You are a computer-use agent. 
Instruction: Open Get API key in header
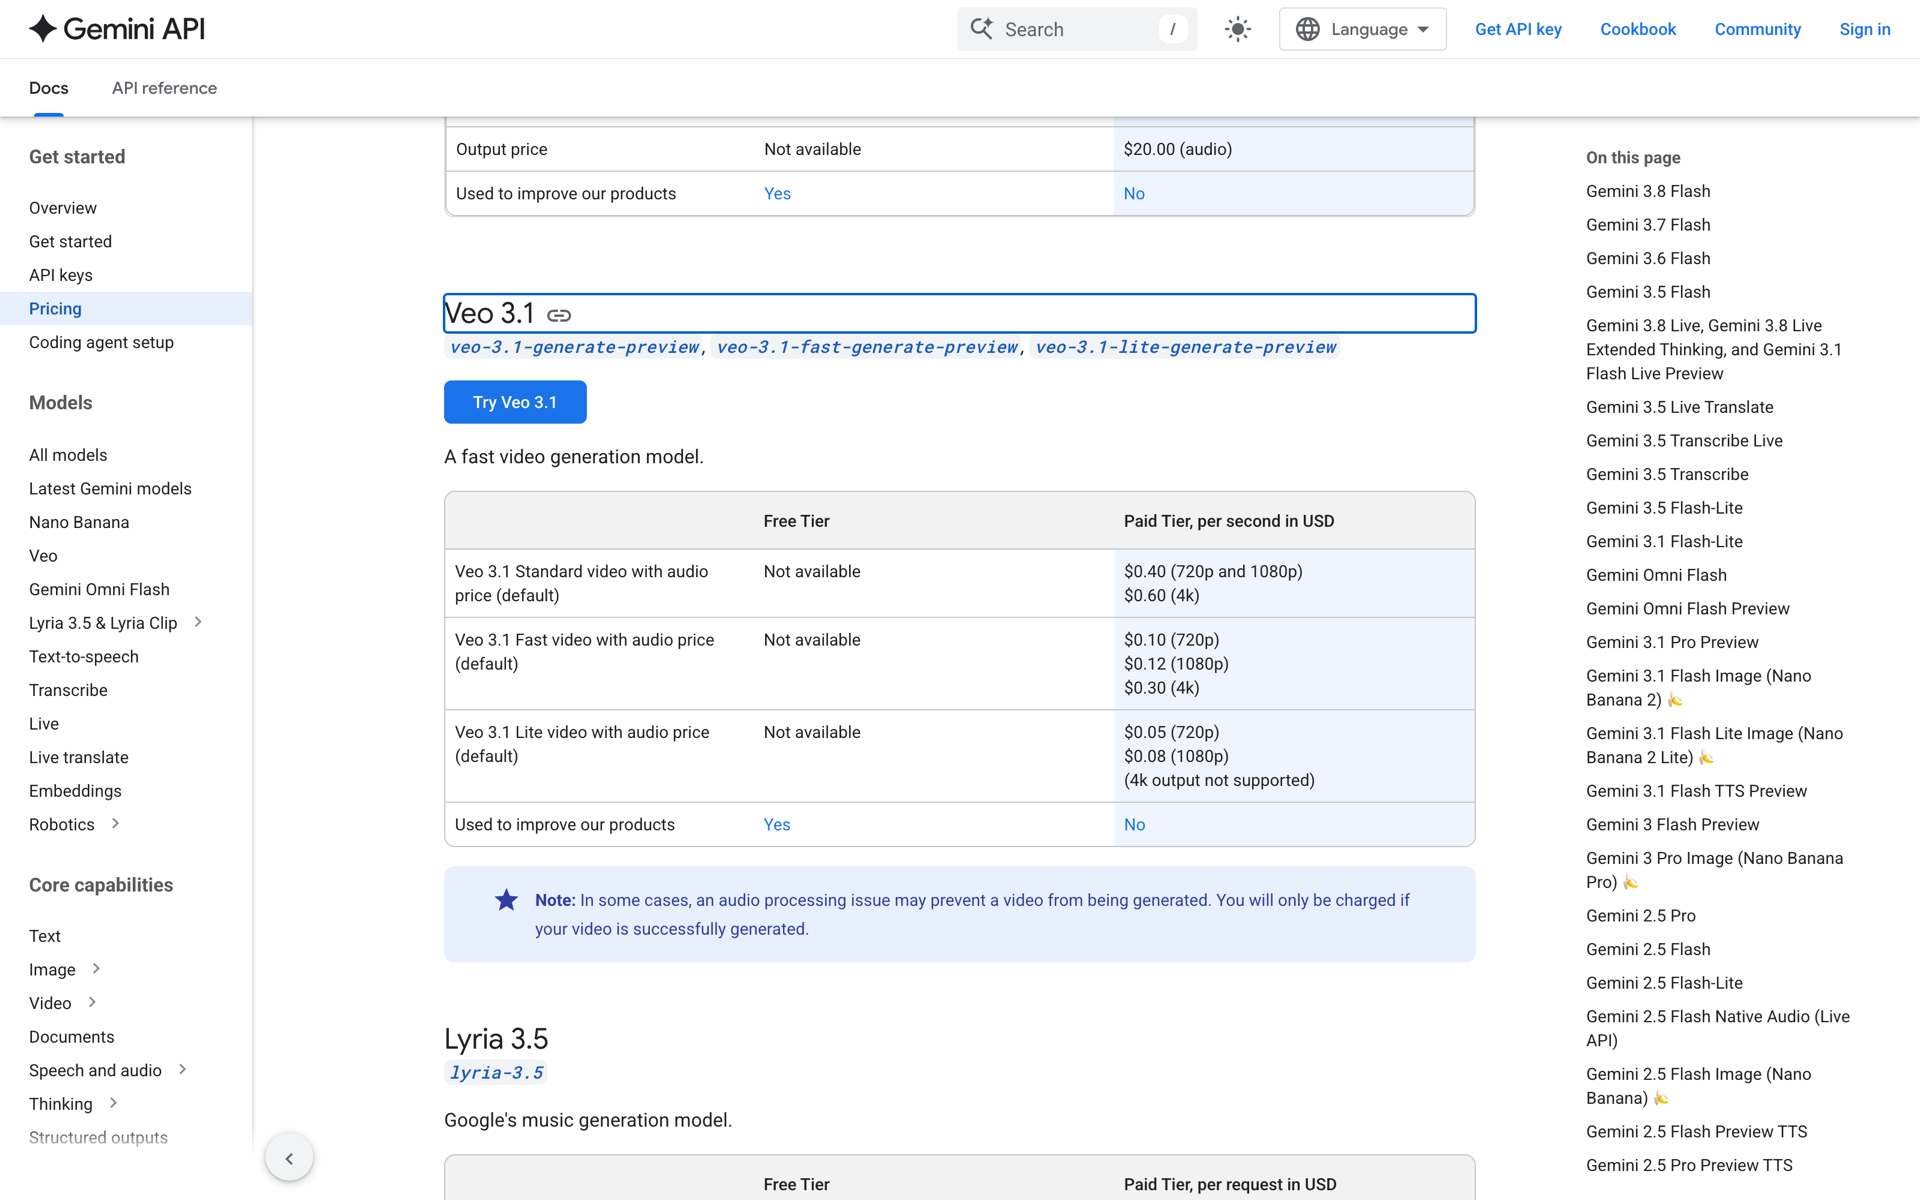point(1518,29)
